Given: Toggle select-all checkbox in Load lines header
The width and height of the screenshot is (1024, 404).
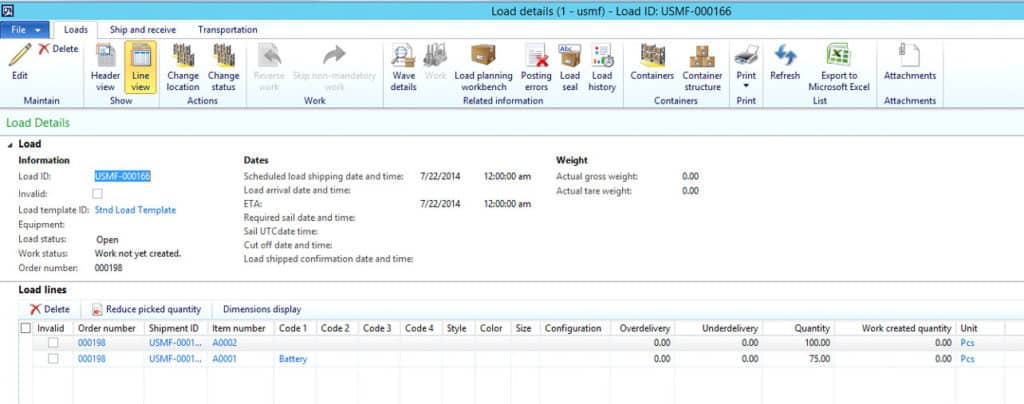Looking at the screenshot, I should click(25, 328).
